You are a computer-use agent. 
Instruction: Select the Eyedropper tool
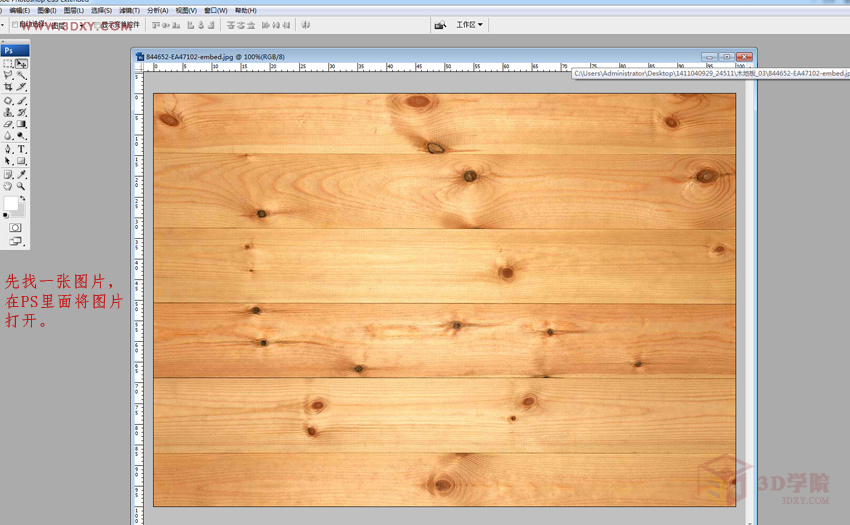click(21, 175)
